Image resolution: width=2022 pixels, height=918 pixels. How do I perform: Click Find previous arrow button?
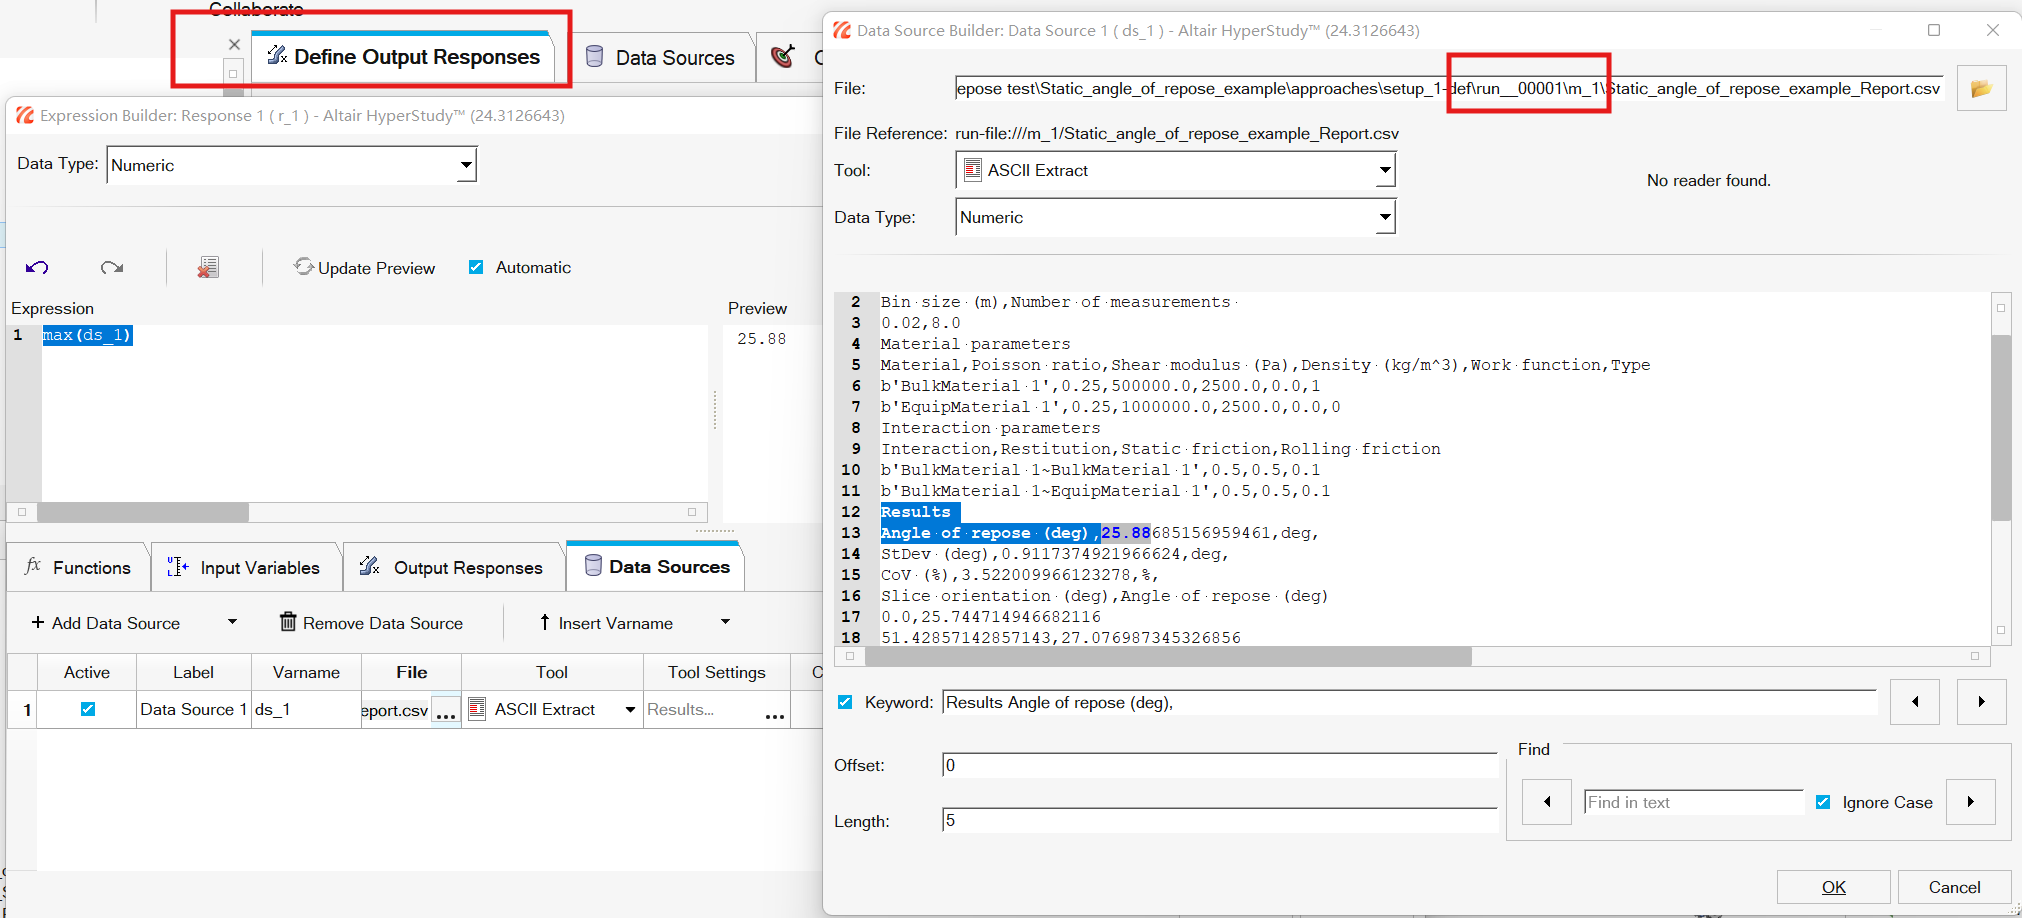(x=1547, y=802)
